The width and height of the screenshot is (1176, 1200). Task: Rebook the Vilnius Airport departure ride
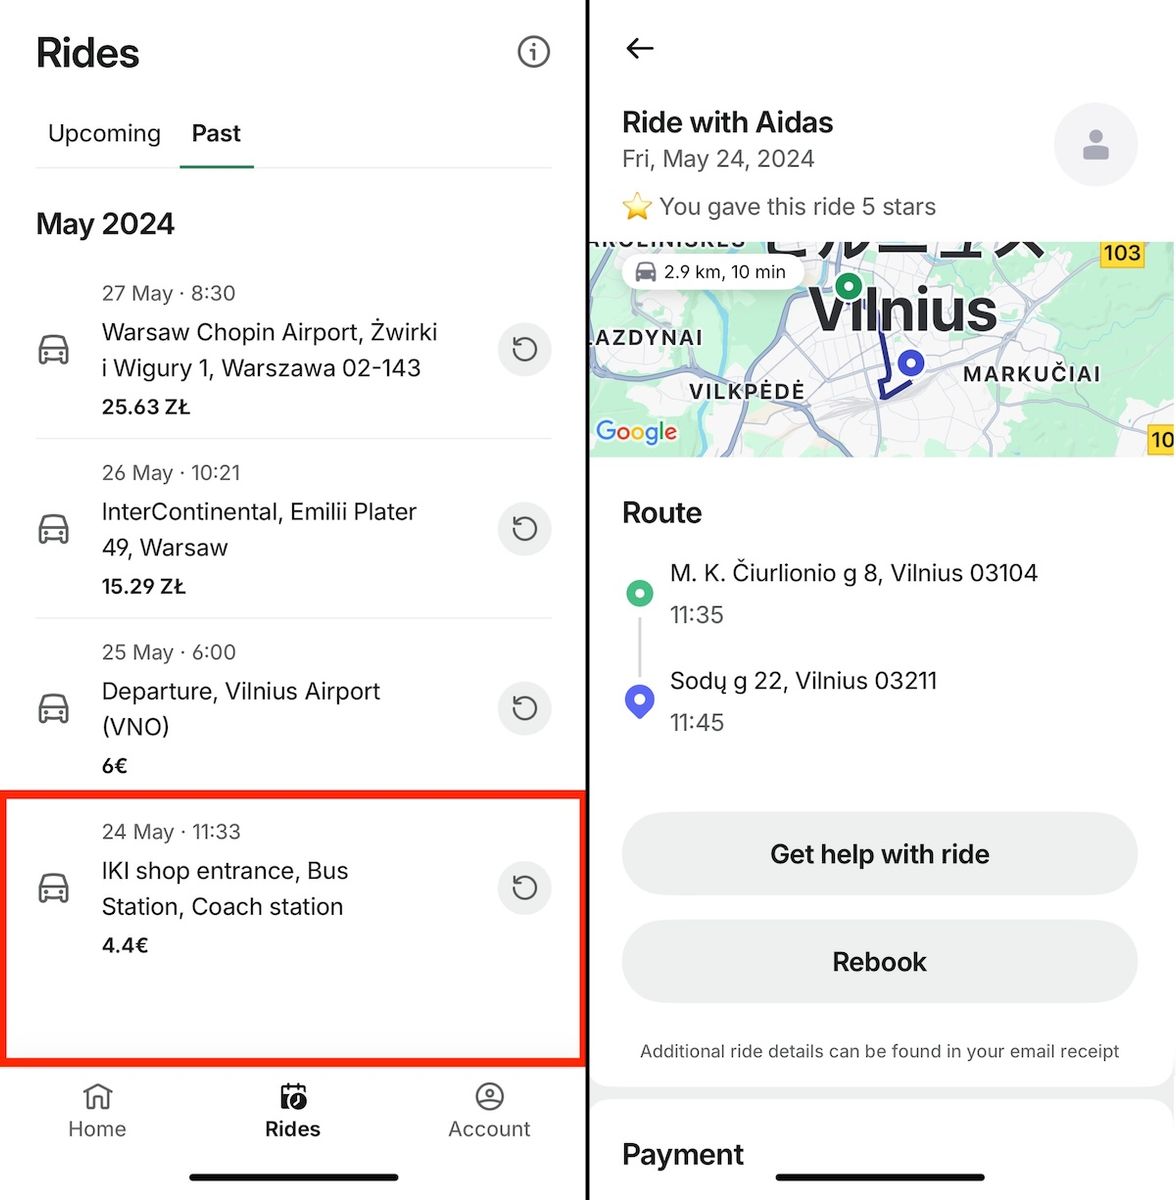tap(525, 708)
